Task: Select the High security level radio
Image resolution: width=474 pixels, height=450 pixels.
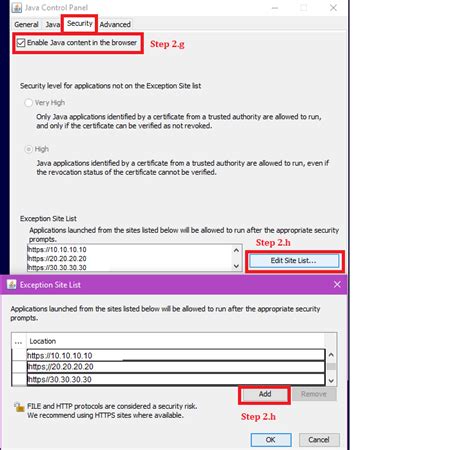Action: [x=29, y=149]
